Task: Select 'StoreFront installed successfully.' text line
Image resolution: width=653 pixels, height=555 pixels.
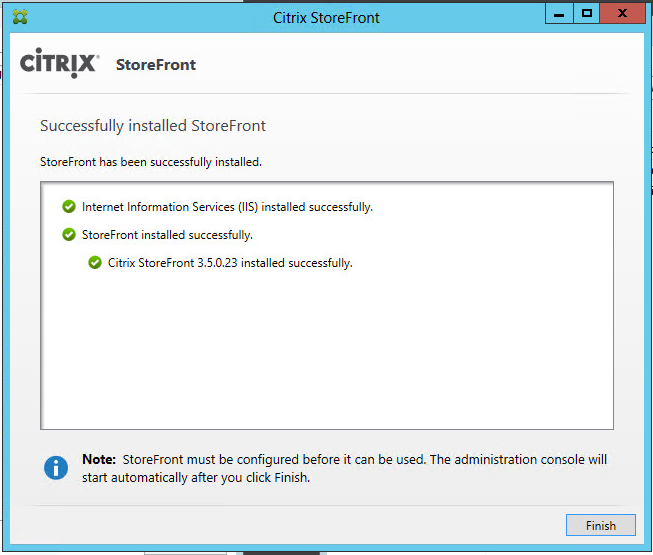Action: (x=167, y=235)
